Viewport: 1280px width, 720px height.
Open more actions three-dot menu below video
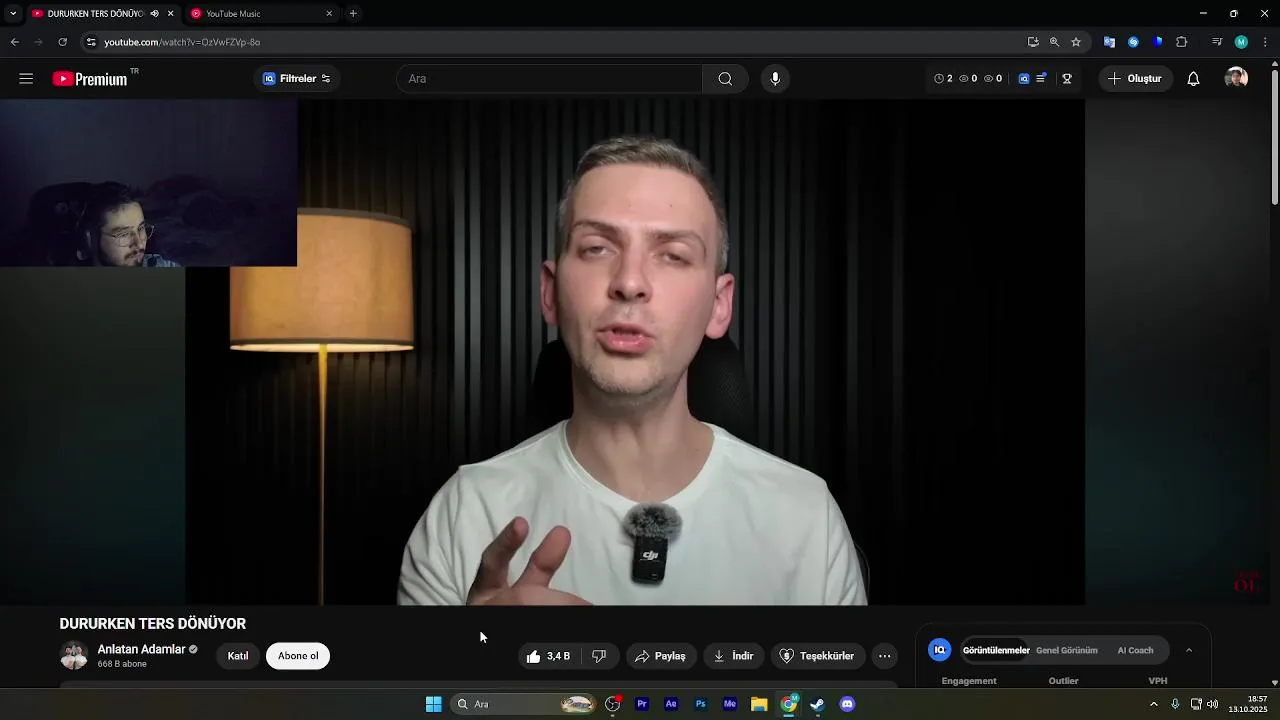tap(884, 656)
